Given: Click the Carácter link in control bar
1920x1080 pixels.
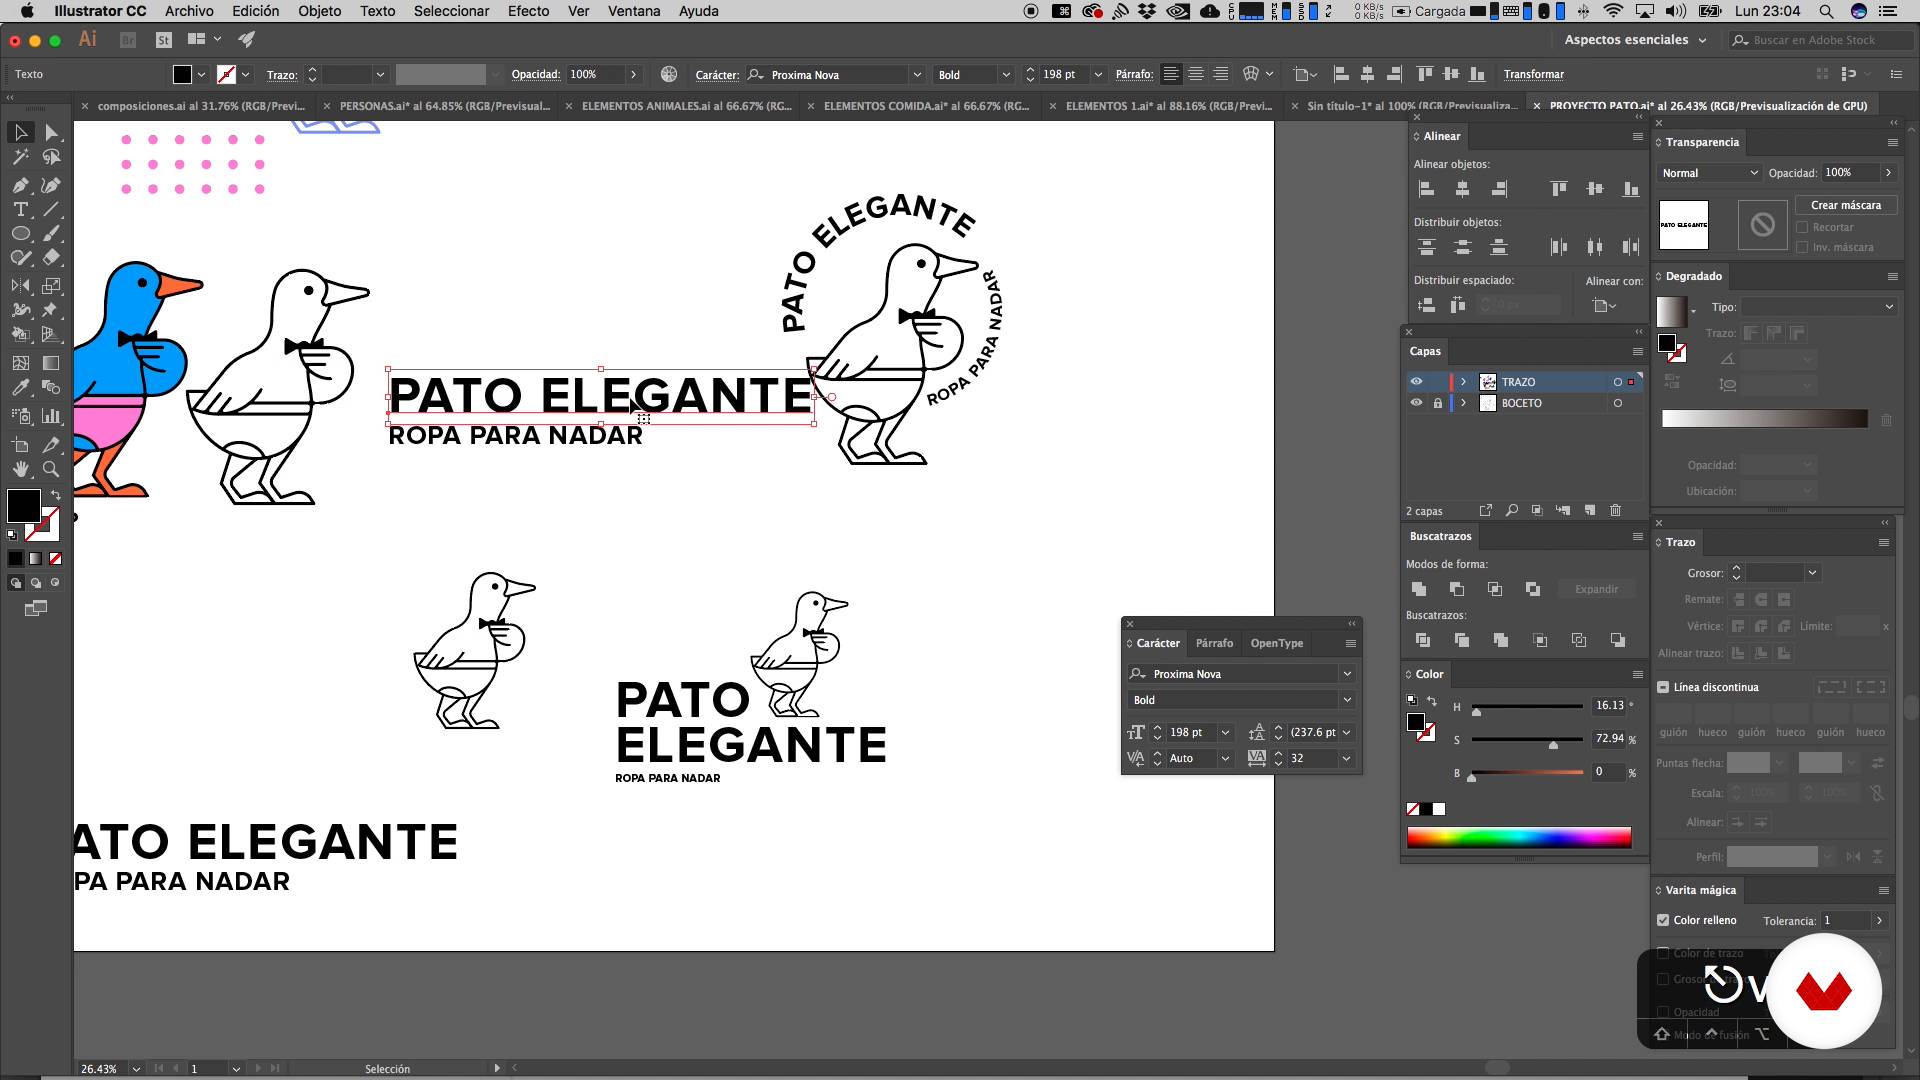Looking at the screenshot, I should (717, 75).
